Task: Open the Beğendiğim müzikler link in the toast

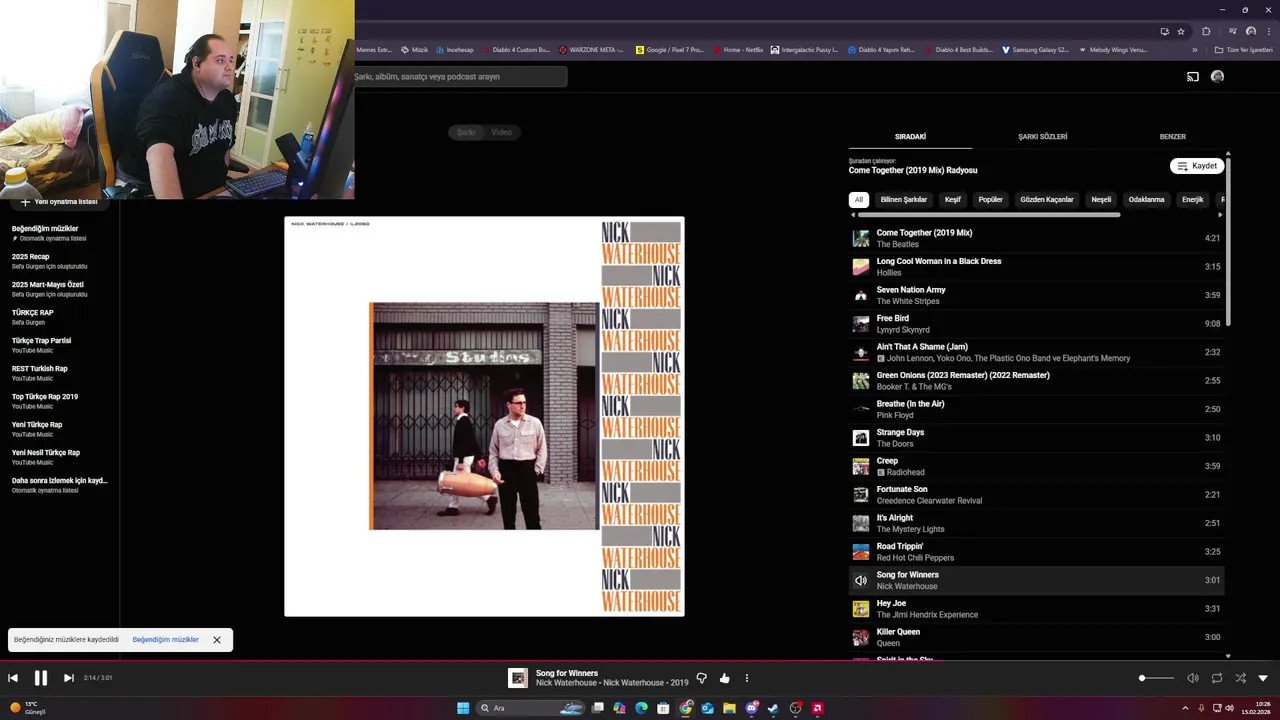Action: [x=165, y=640]
